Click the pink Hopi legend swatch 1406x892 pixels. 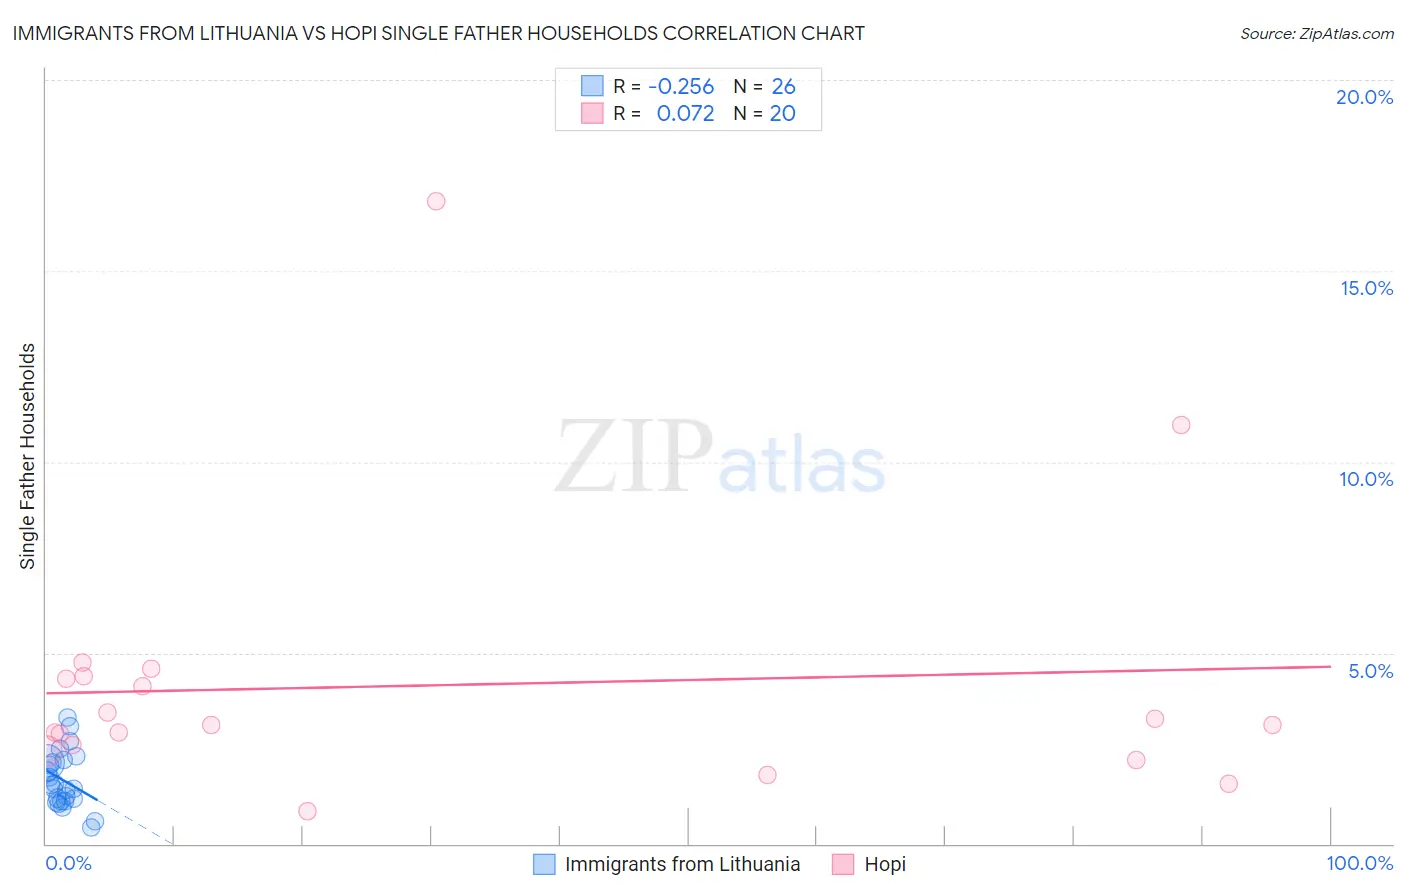843,864
